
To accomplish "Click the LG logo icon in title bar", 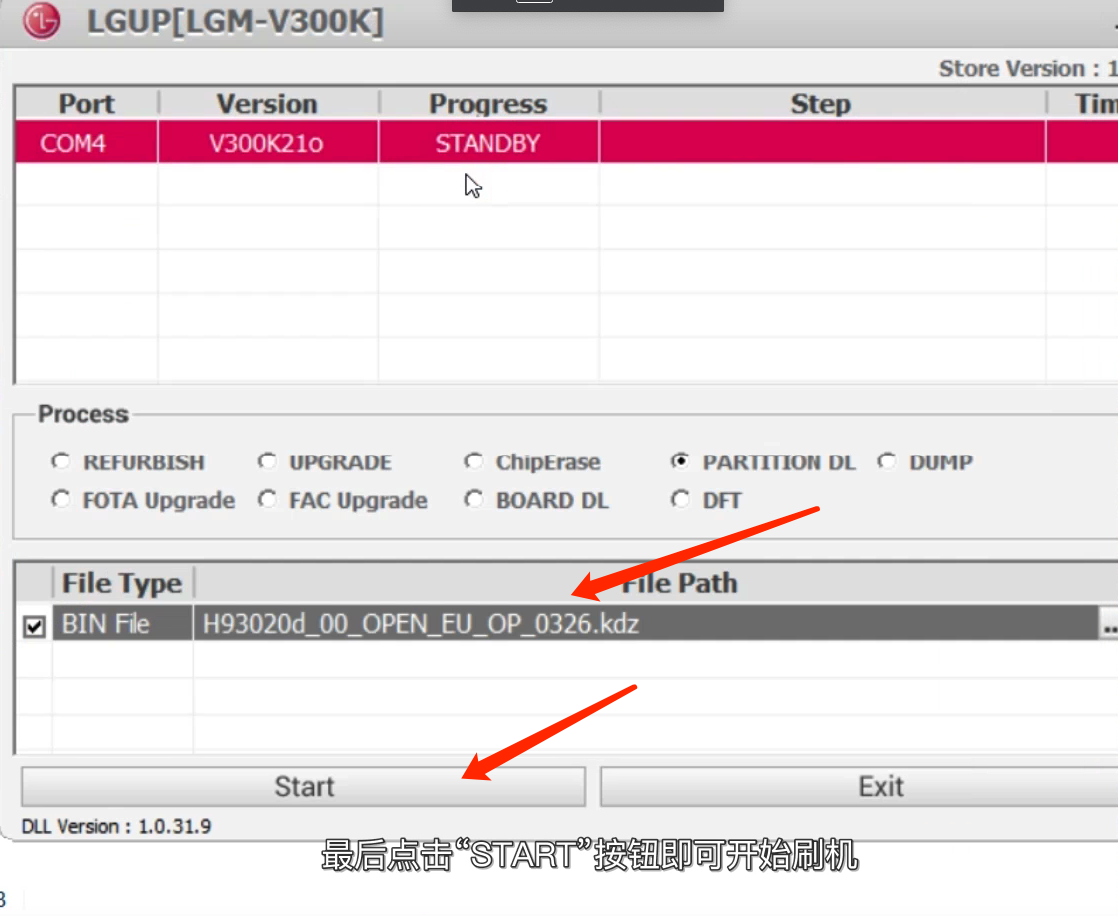I will (x=41, y=21).
